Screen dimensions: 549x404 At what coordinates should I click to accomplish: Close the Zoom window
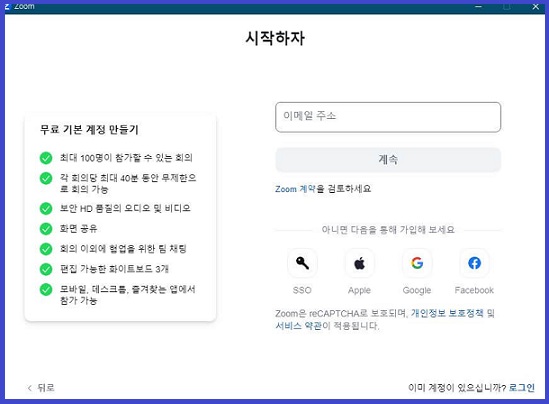click(x=535, y=6)
